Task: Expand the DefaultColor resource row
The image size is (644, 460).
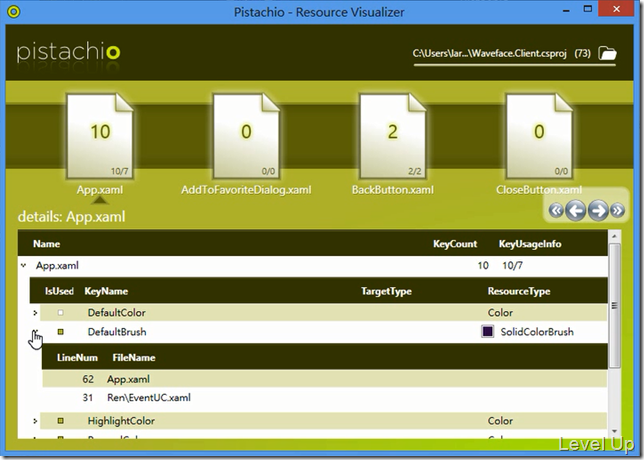Action: [35, 313]
